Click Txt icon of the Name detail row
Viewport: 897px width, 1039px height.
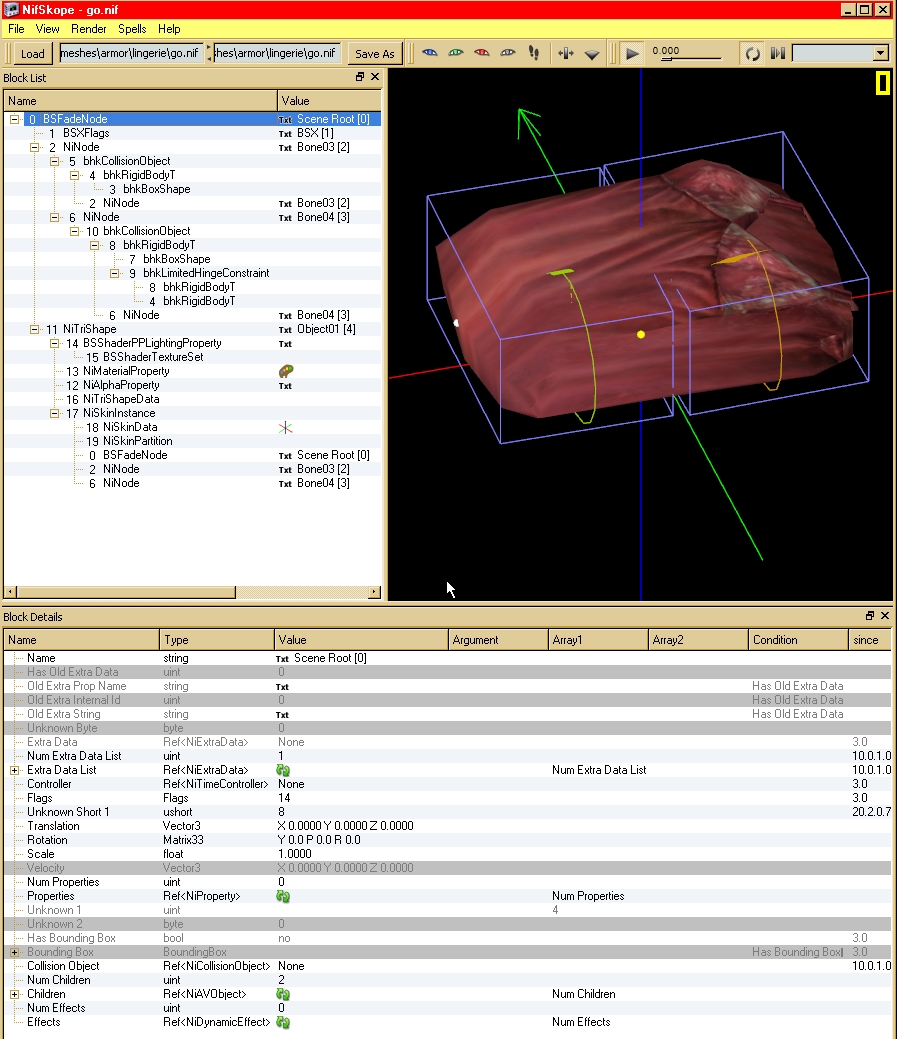pos(282,659)
